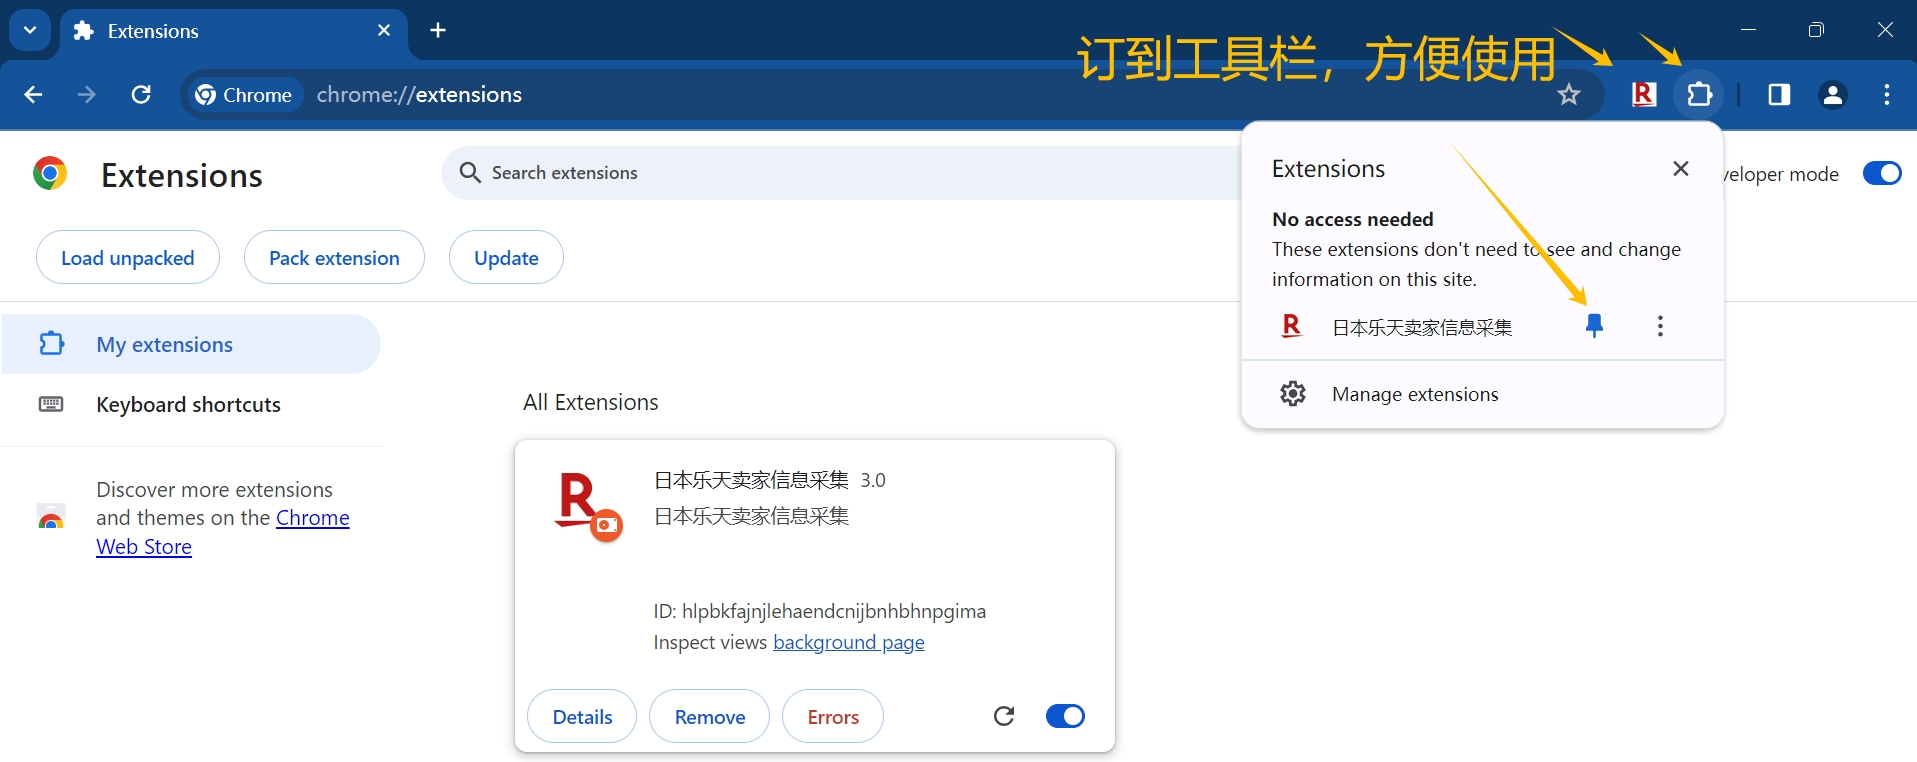Screen dimensions: 1917x762
Task: Click the extension ID text hlpbkfajnjlehaendcnijbnhbhnpgima
Action: point(833,611)
